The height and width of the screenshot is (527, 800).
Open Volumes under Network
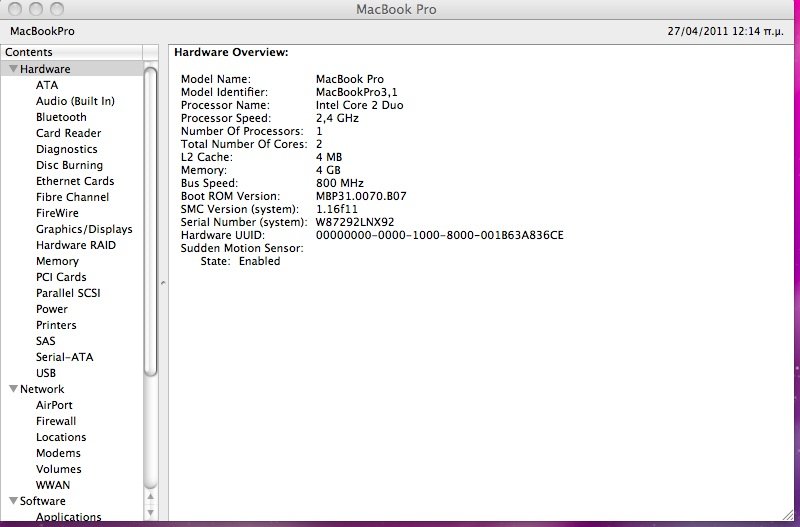(59, 469)
